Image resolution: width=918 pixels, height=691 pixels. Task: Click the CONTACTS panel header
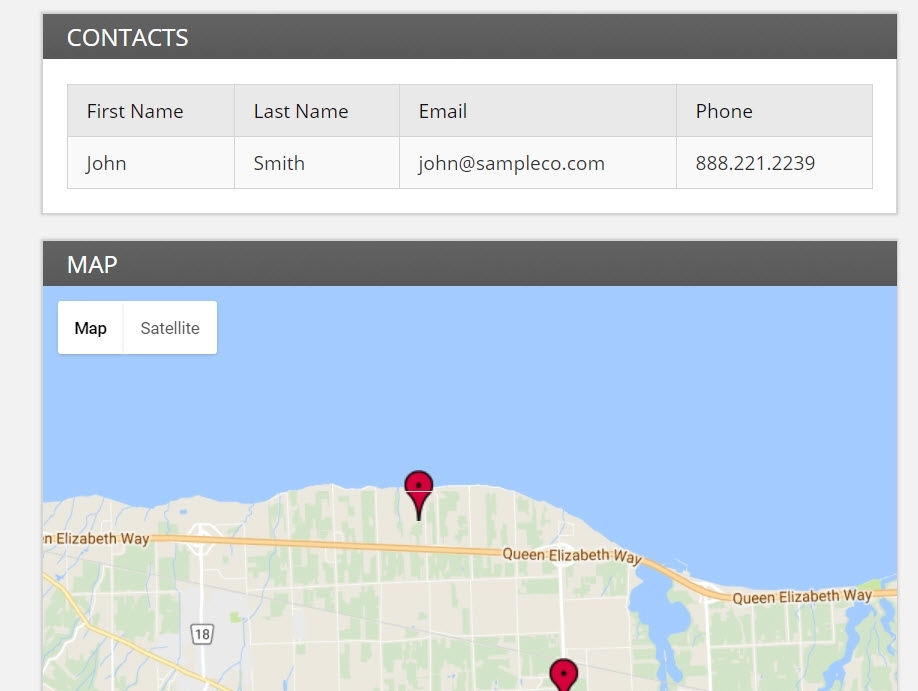pyautogui.click(x=470, y=37)
